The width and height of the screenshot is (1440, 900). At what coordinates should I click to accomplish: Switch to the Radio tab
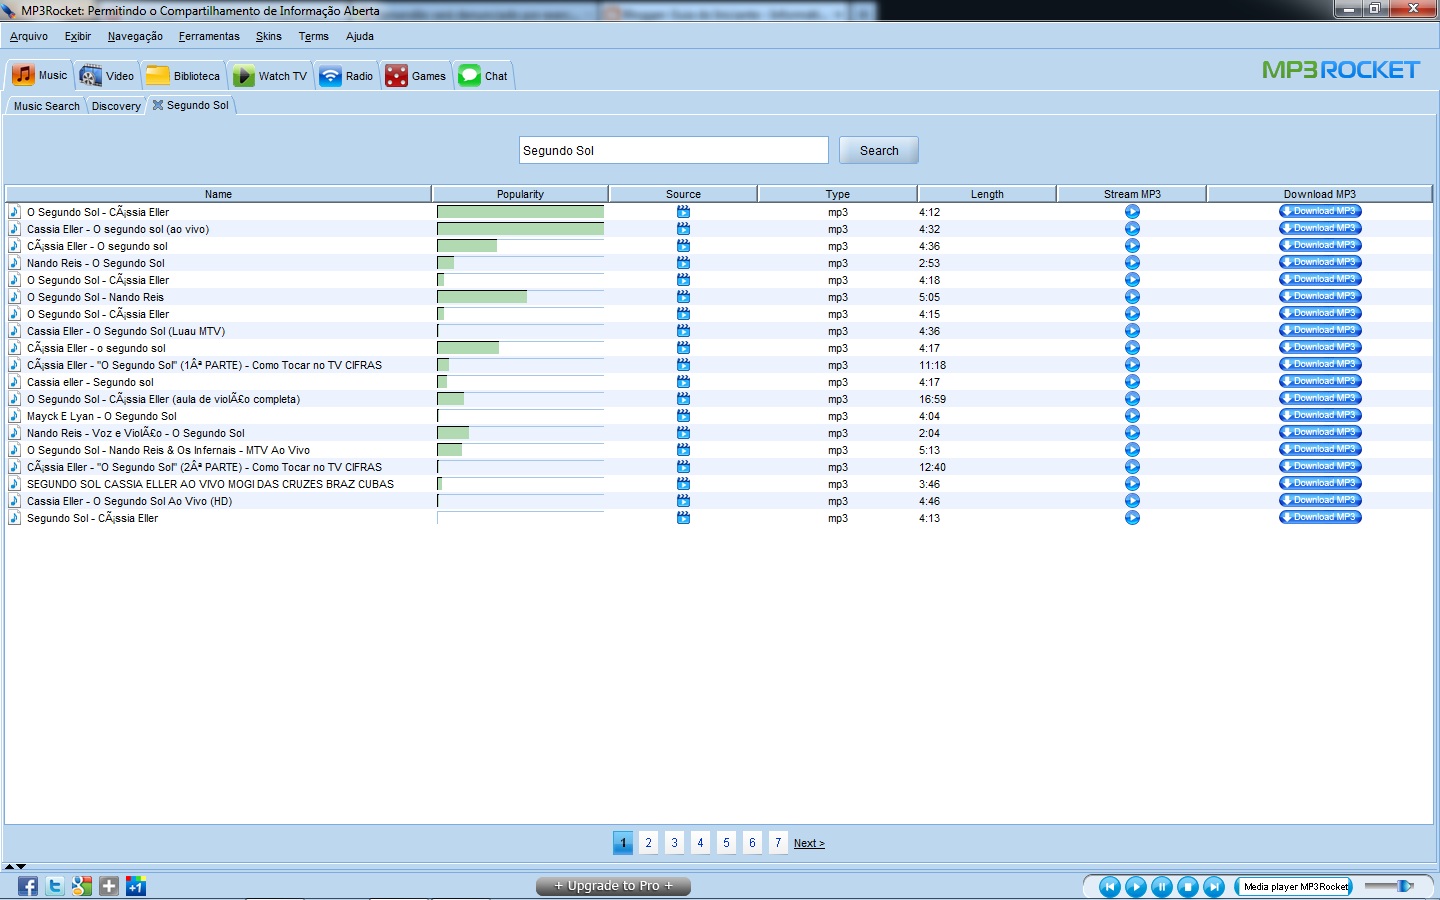pos(346,76)
